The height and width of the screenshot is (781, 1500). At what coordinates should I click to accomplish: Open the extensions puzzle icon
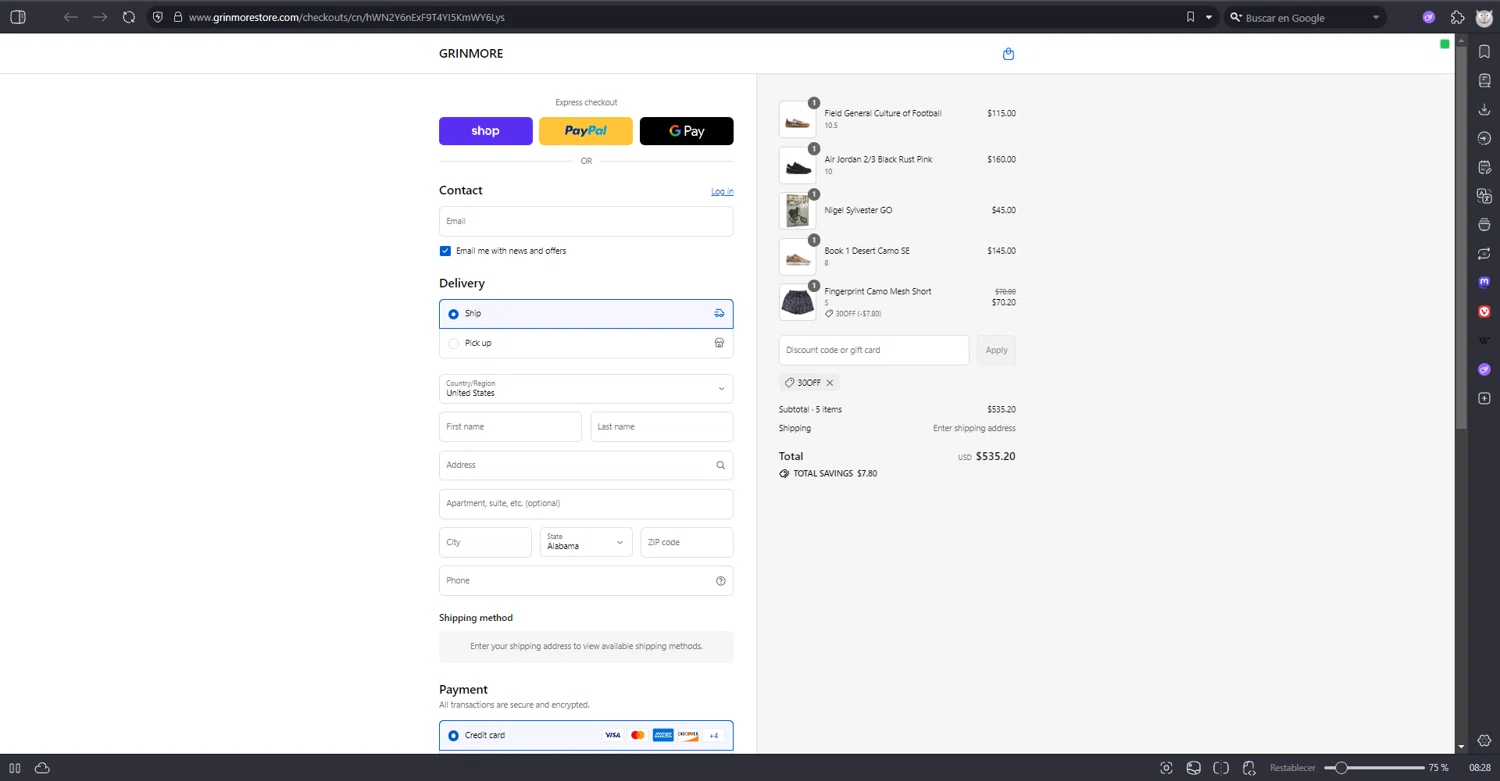(1458, 17)
